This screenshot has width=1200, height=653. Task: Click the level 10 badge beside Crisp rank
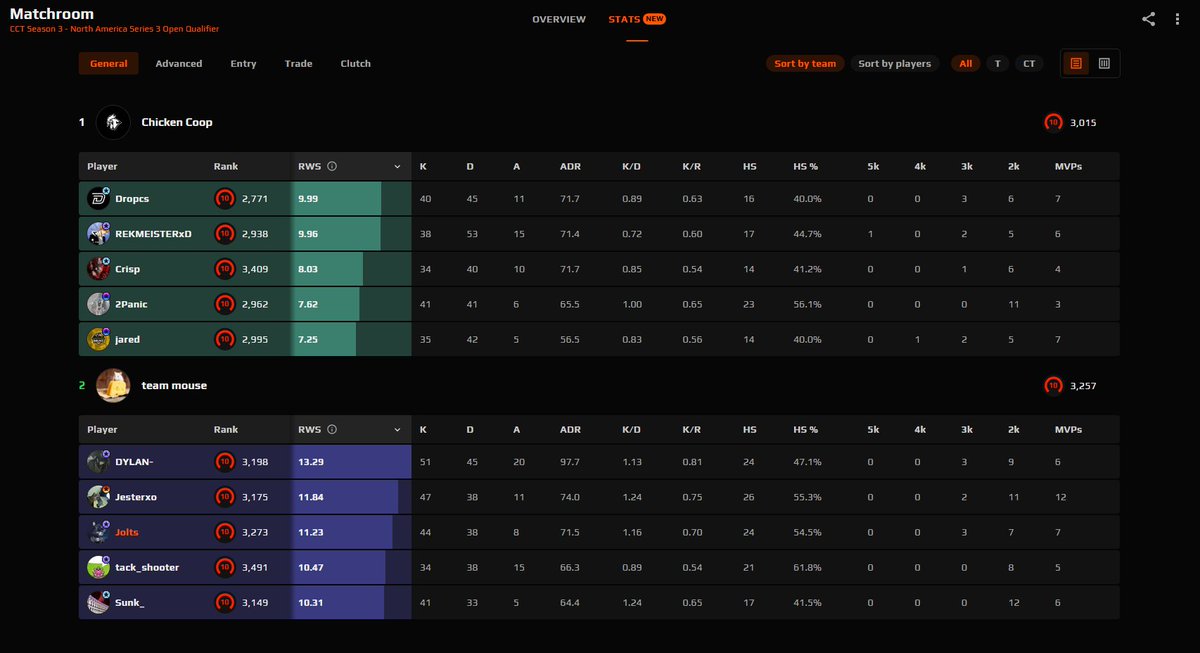[225, 268]
